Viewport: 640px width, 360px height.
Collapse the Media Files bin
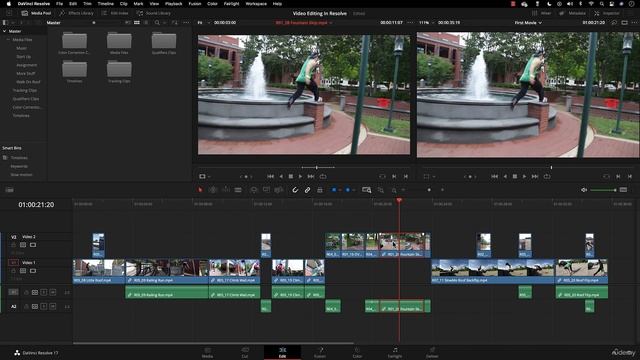(x=8, y=40)
